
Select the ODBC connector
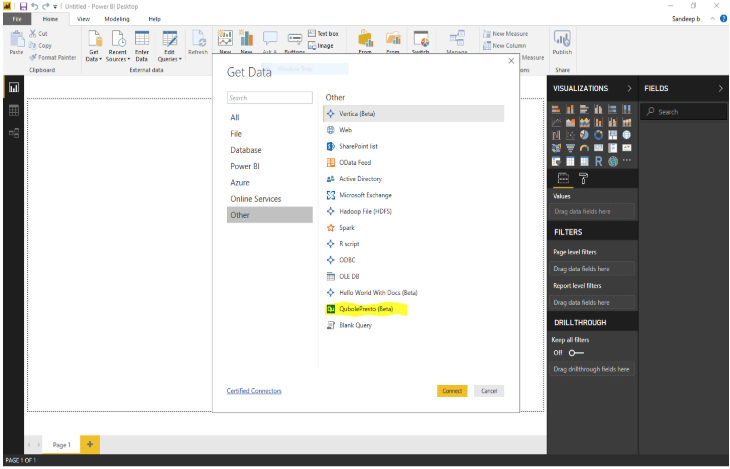[413, 260]
